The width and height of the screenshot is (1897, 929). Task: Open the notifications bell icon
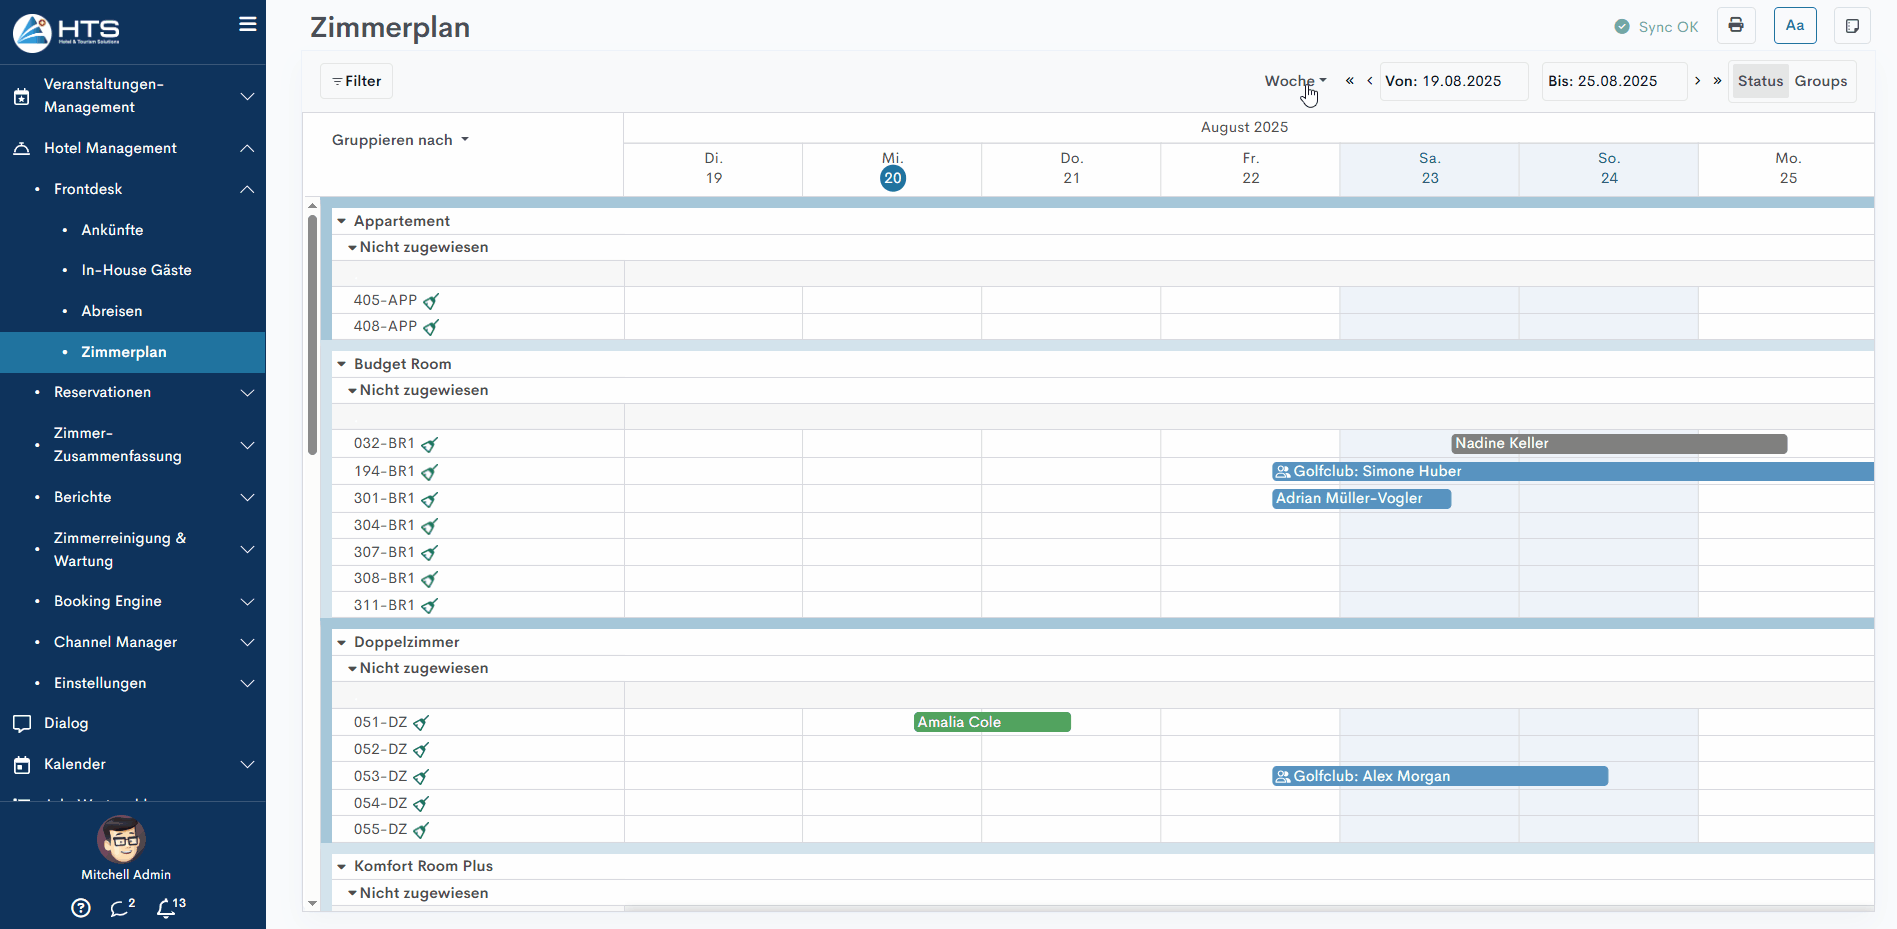169,907
